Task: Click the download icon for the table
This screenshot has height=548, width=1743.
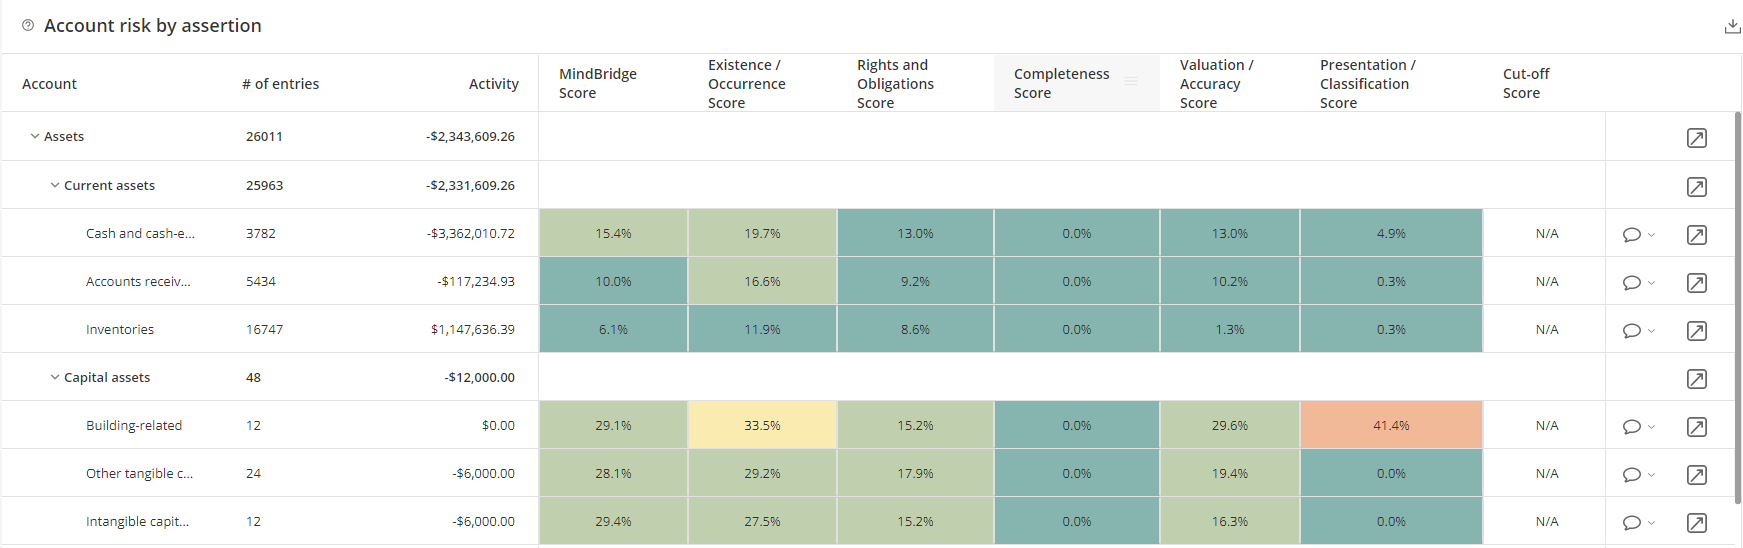Action: click(x=1732, y=27)
